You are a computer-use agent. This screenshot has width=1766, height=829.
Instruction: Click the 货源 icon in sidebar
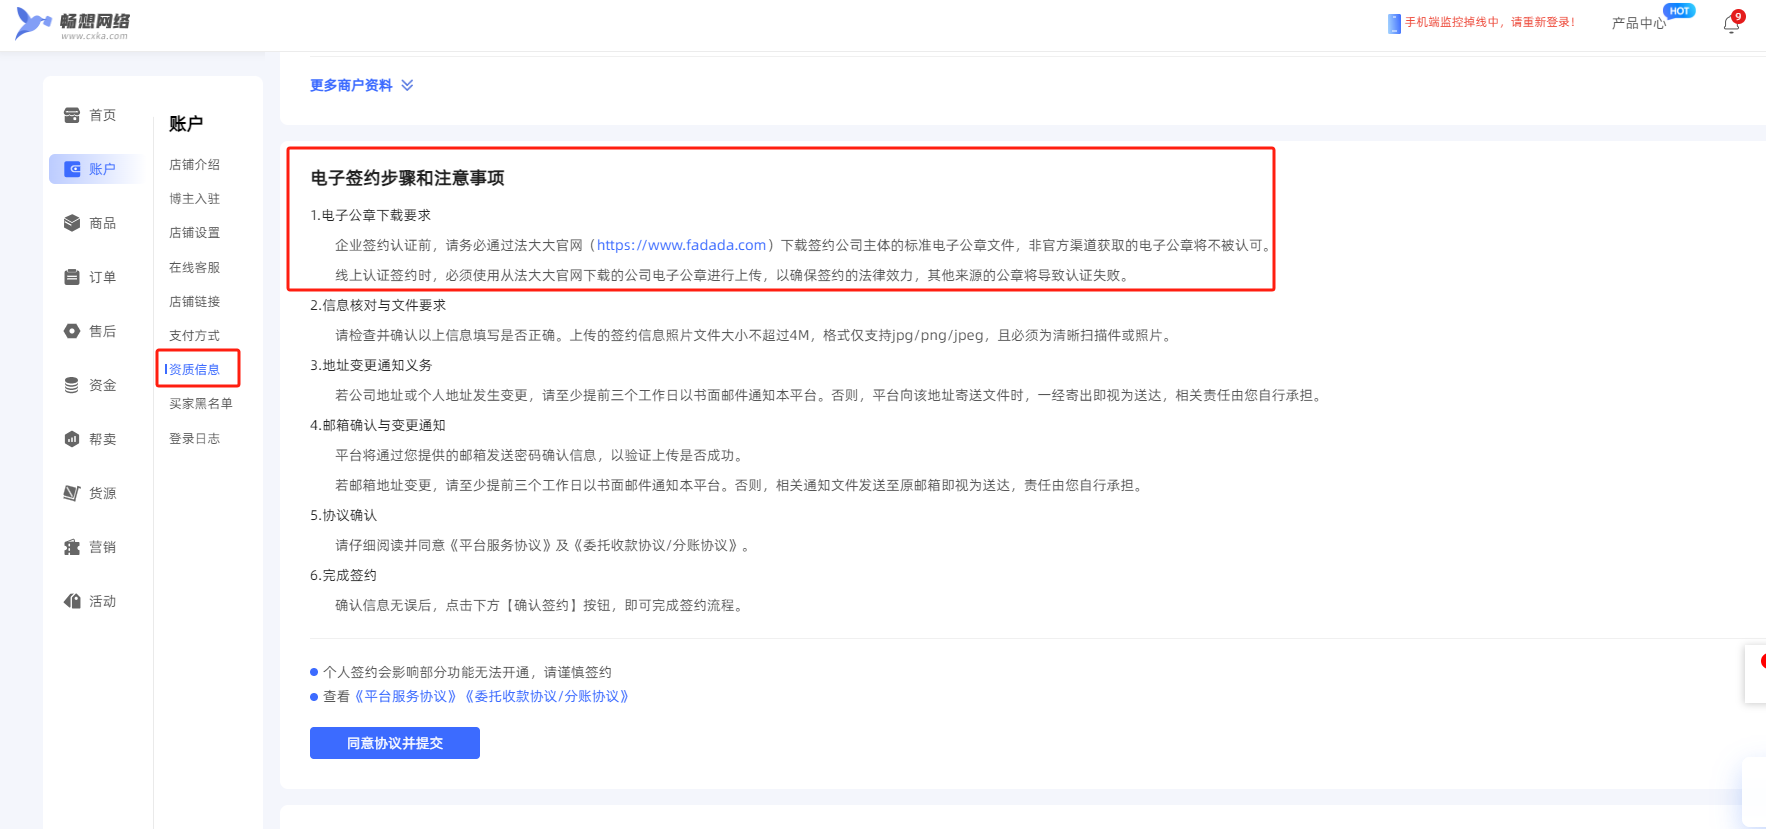[x=72, y=493]
